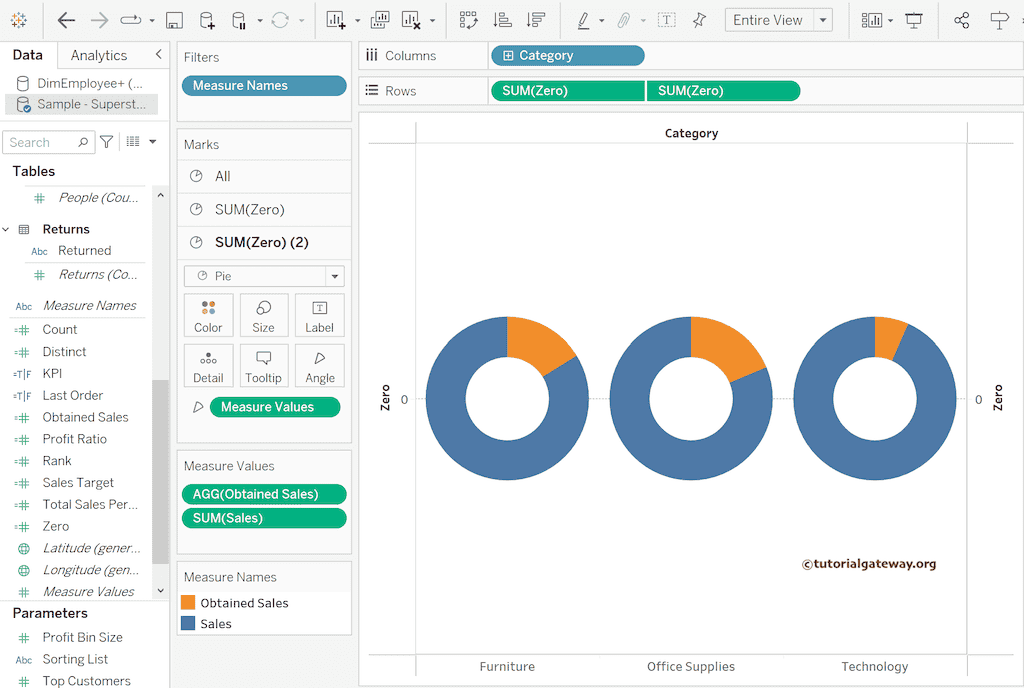Click the Label marks button
The width and height of the screenshot is (1024, 688).
(x=319, y=315)
